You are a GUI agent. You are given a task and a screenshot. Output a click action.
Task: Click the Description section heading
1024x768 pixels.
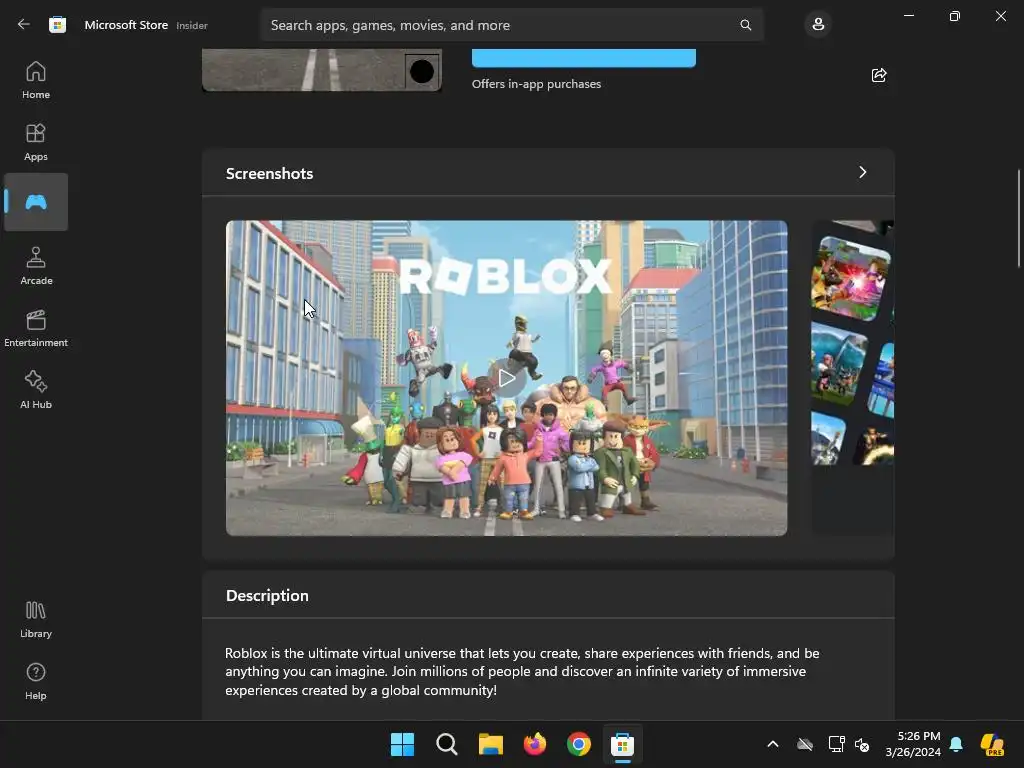(267, 596)
